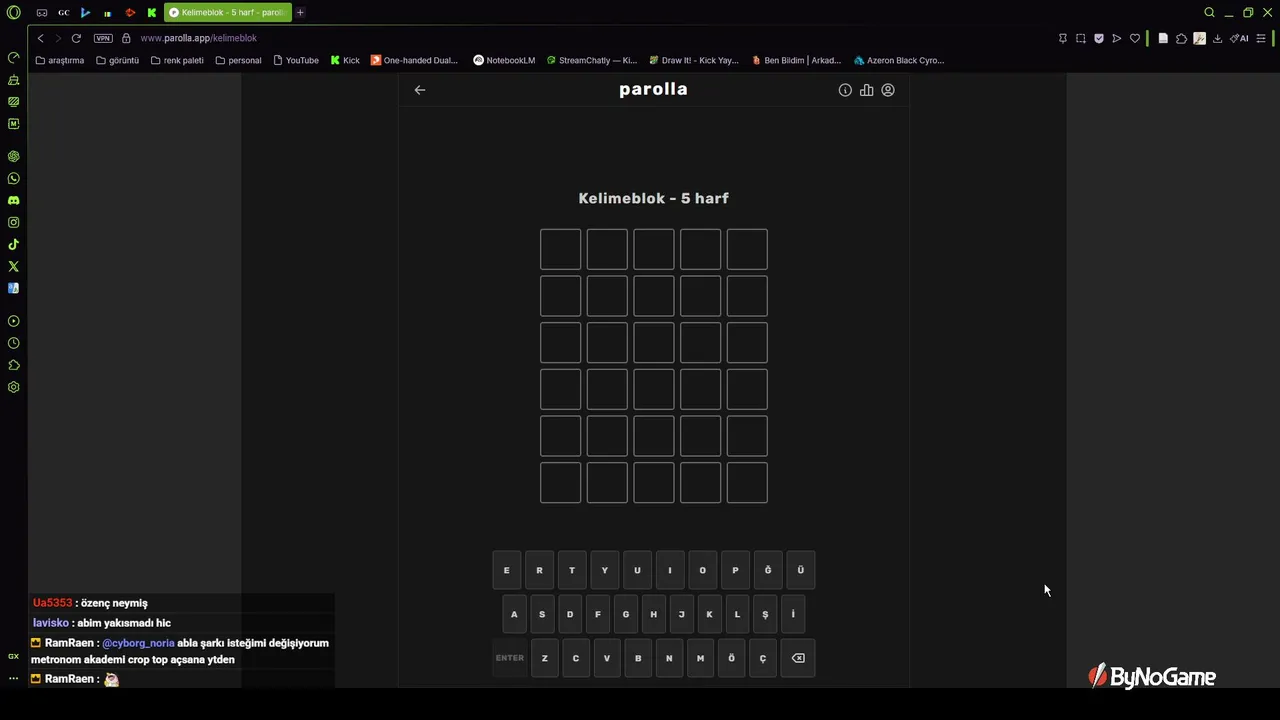
Task: Open a new tab with plus button
Action: [x=300, y=13]
